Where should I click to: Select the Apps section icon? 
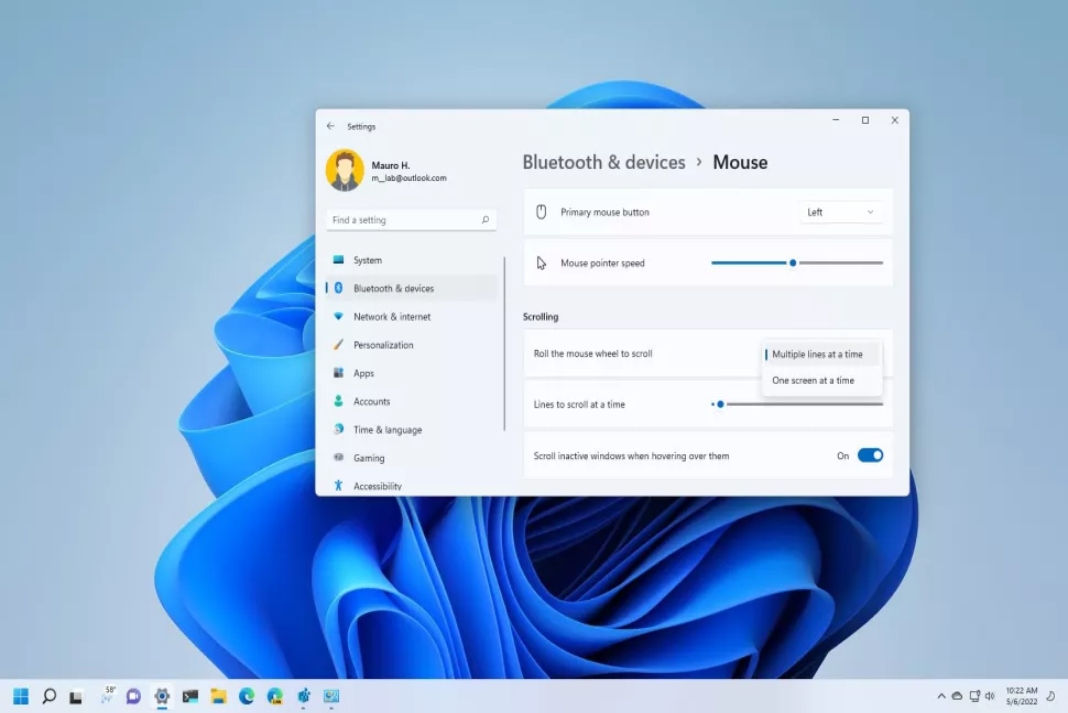(338, 373)
